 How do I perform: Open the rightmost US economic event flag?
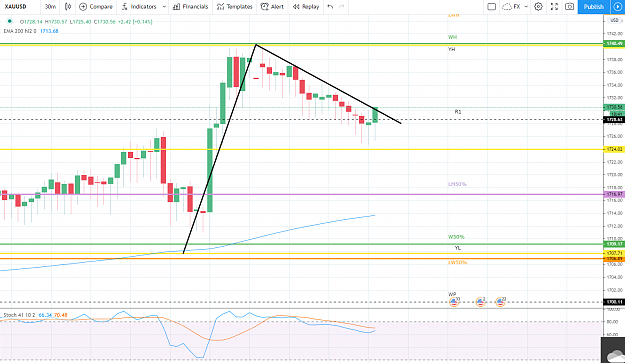[x=500, y=302]
